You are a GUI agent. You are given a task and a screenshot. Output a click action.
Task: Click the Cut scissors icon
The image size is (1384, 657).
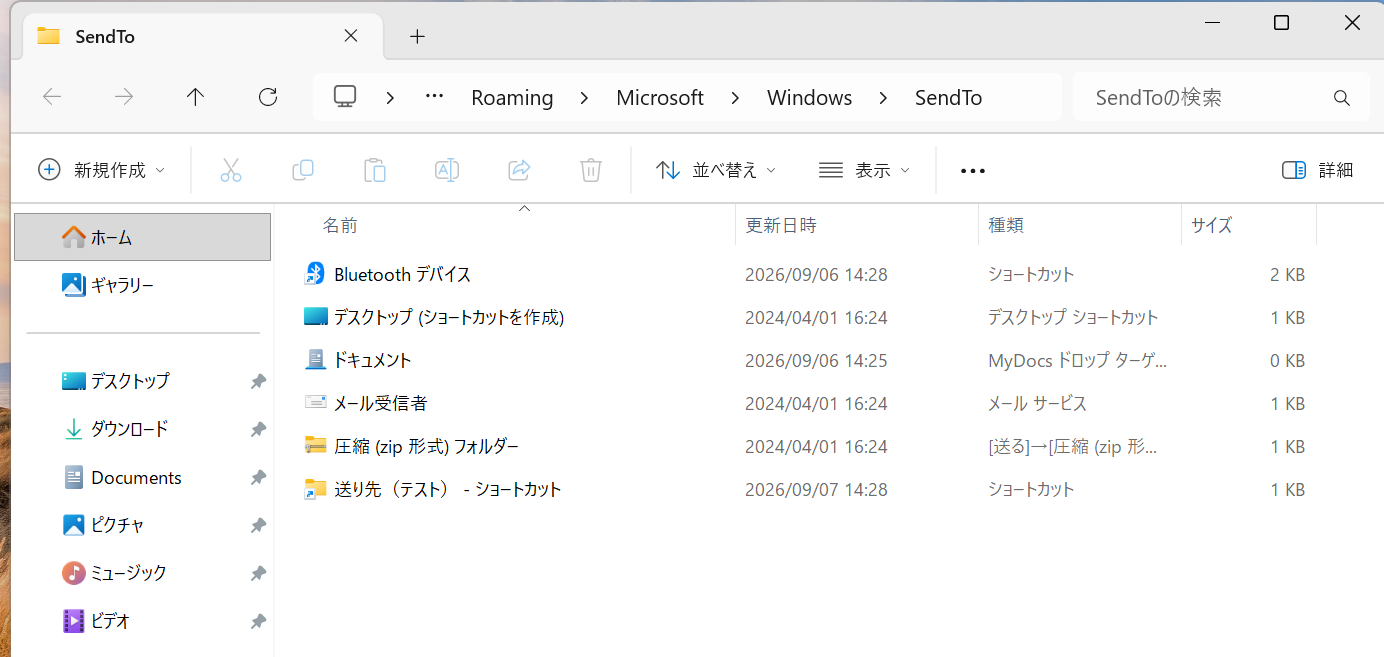(231, 170)
